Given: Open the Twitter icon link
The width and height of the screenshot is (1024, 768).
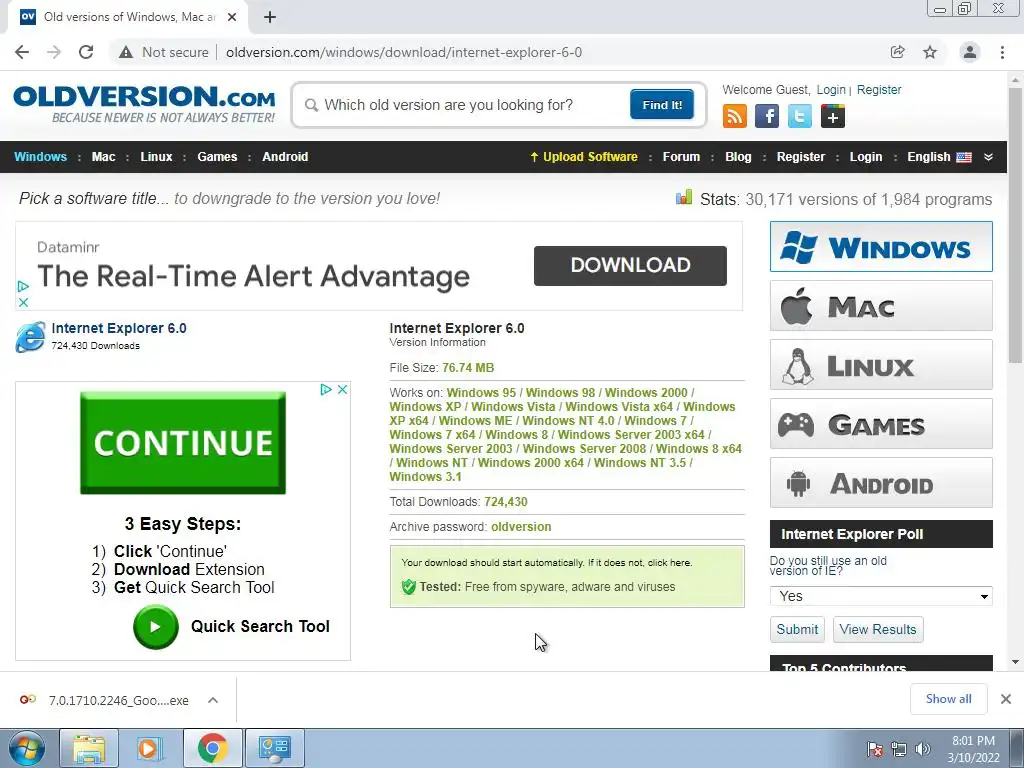Looking at the screenshot, I should click(799, 116).
